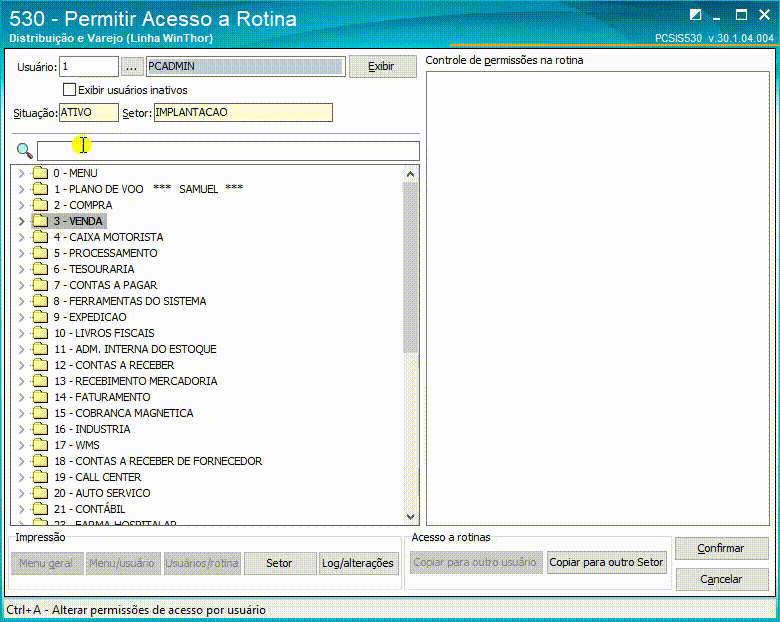Click the Cancelar button
Screen dimensions: 780x622
coord(721,579)
